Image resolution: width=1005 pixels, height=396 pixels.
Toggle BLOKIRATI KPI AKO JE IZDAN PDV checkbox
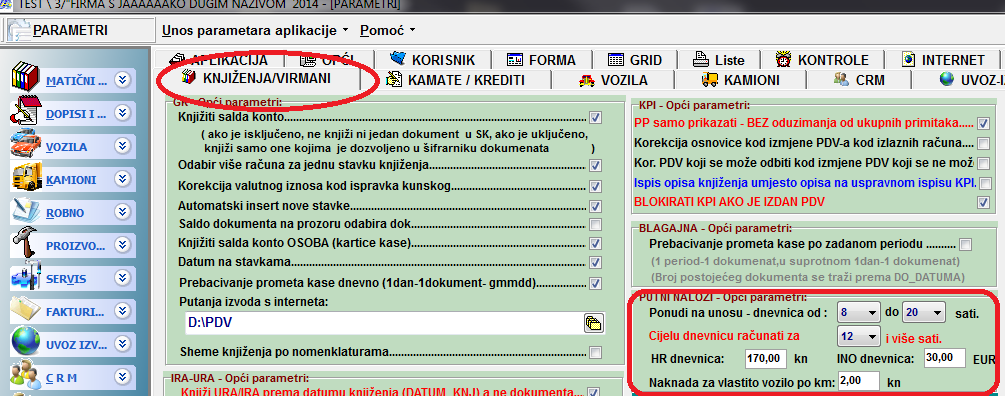coord(983,202)
